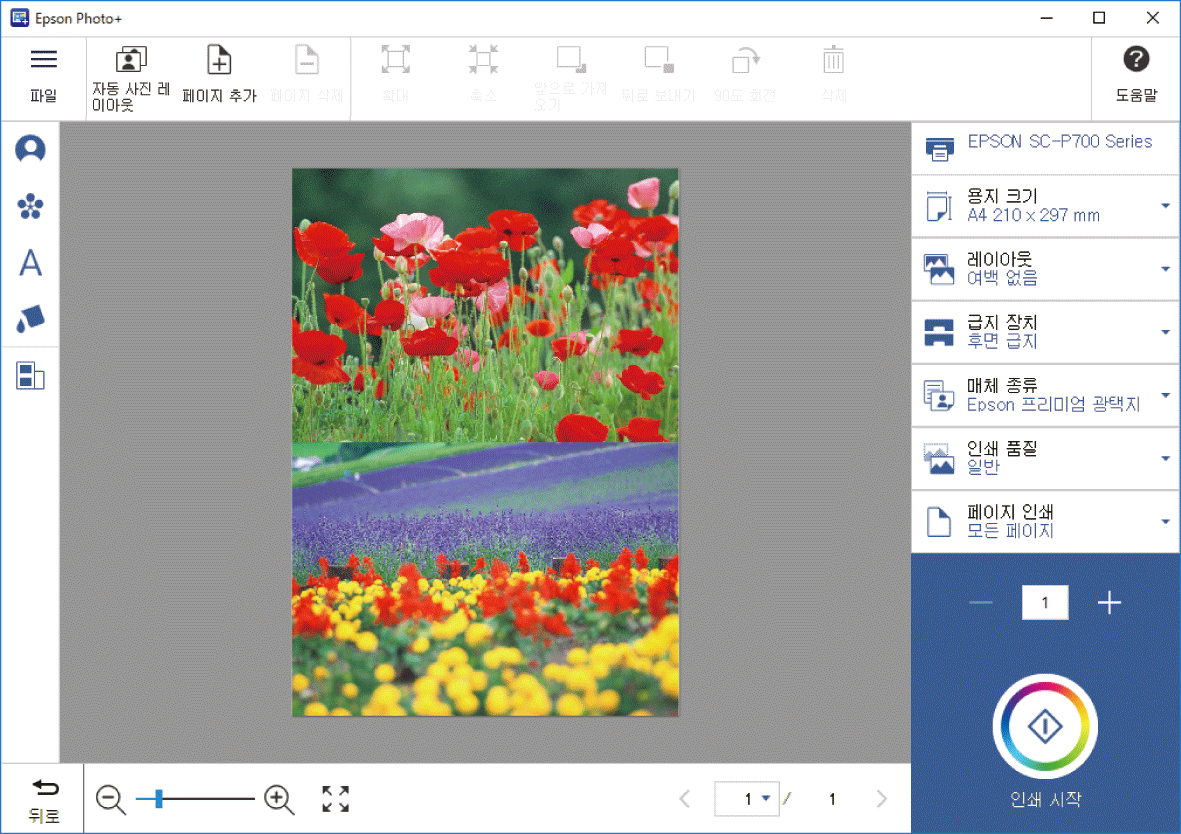
Task: Increase copies with the plus button
Action: tap(1109, 603)
